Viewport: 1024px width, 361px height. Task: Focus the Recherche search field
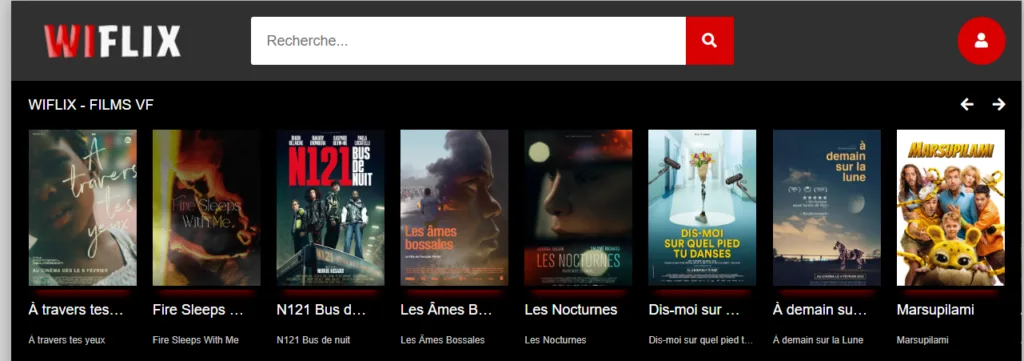click(468, 40)
